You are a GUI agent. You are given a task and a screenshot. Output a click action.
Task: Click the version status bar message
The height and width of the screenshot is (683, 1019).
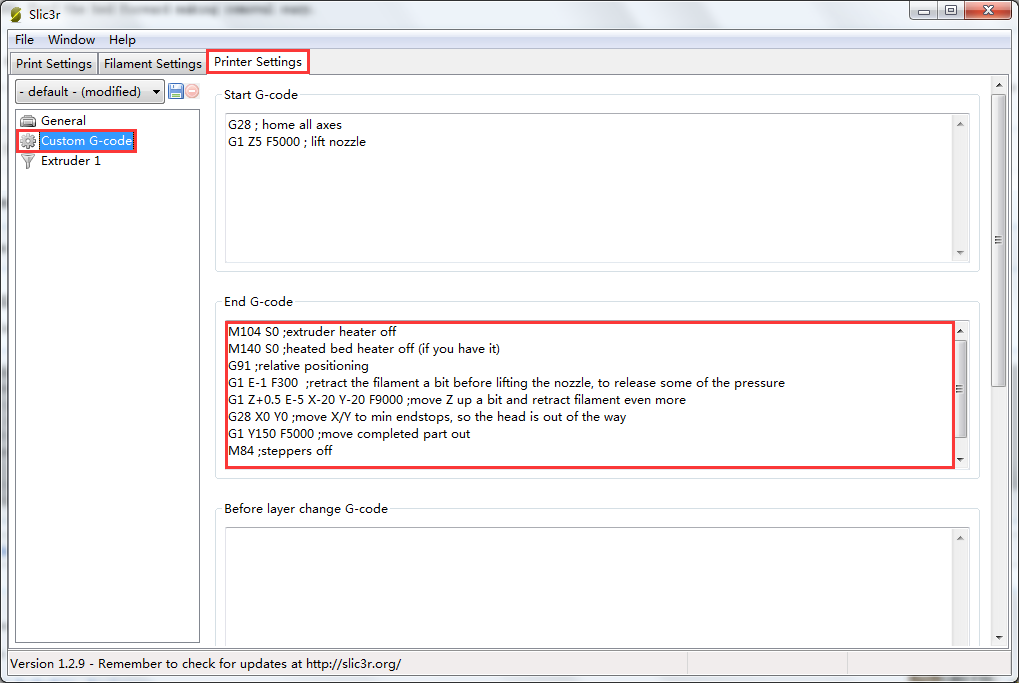(205, 664)
